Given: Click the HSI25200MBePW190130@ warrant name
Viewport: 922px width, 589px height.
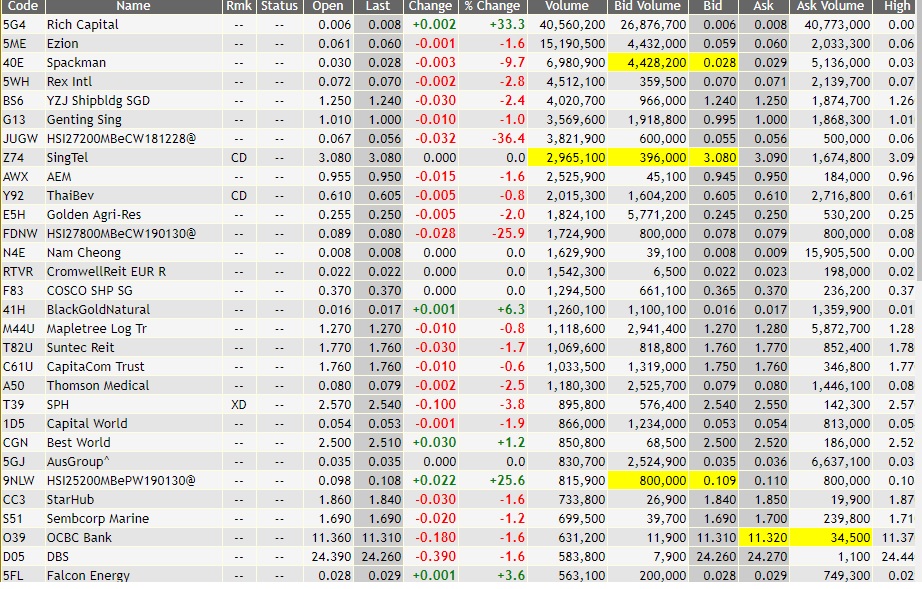Looking at the screenshot, I should [121, 480].
